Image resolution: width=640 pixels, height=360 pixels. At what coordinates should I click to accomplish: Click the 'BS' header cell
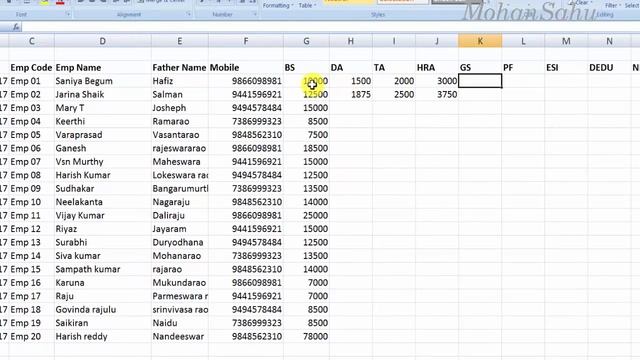(x=306, y=67)
